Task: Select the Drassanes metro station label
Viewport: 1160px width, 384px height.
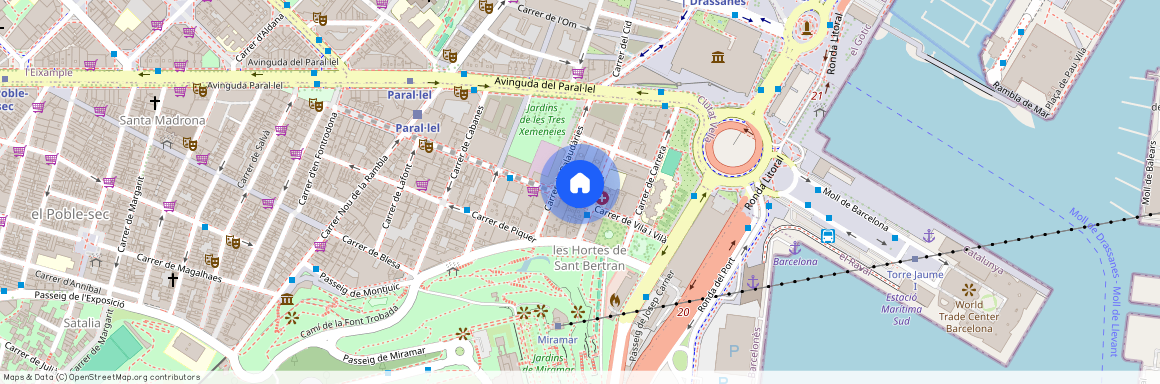Action: coord(717,3)
